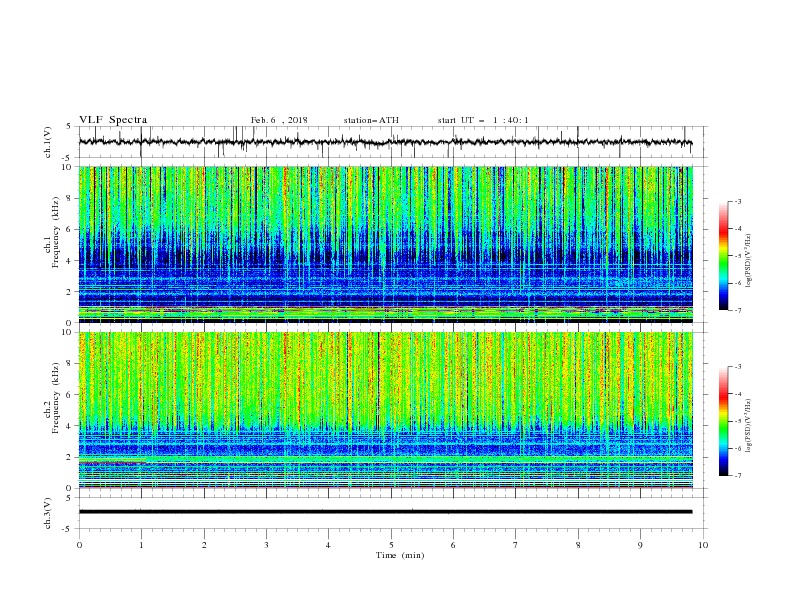Viewport: 792px width, 612px height.
Task: Click the ch.3 voltage waveform trace
Action: click(385, 512)
